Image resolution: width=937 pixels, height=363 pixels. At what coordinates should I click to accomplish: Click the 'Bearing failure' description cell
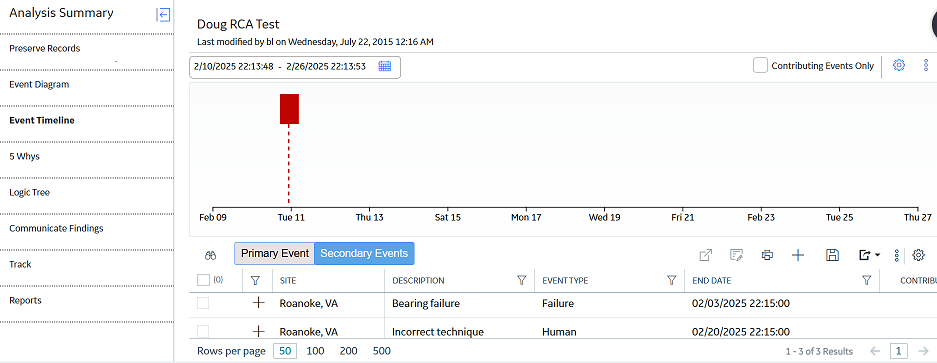point(425,303)
